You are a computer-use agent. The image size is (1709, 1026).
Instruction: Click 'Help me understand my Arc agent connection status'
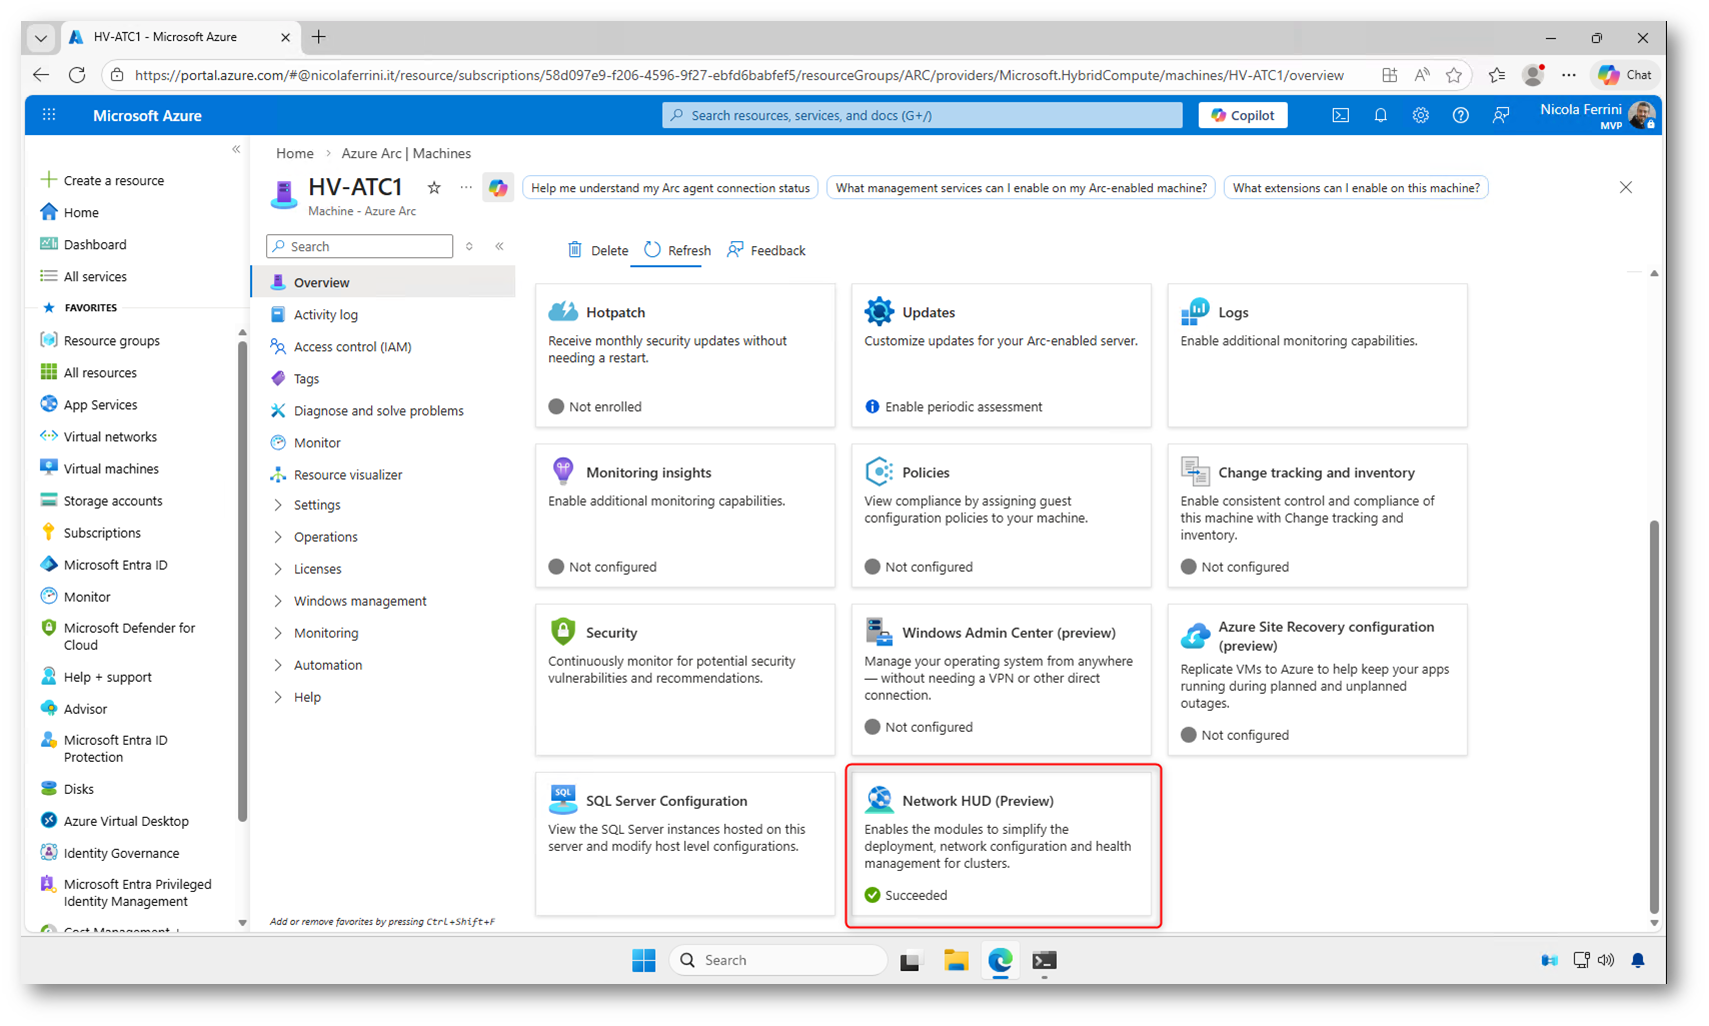[x=670, y=188]
